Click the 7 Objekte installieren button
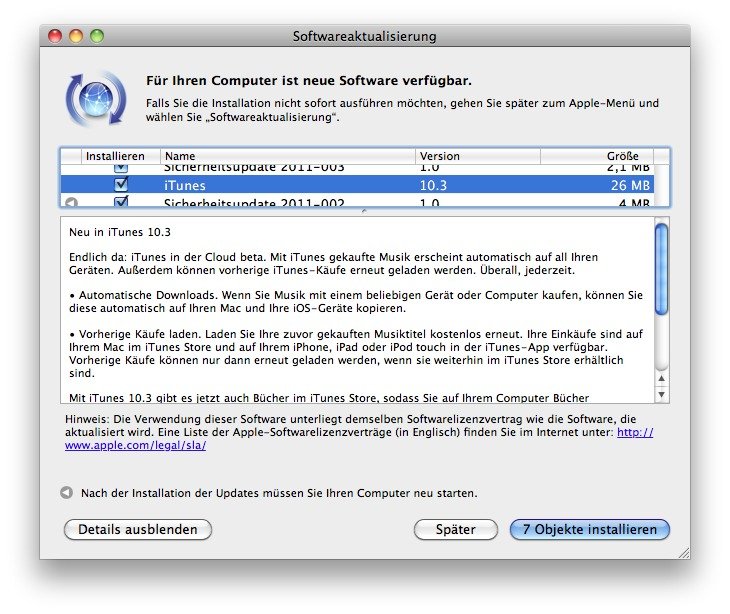The width and height of the screenshot is (730, 614). pyautogui.click(x=589, y=530)
